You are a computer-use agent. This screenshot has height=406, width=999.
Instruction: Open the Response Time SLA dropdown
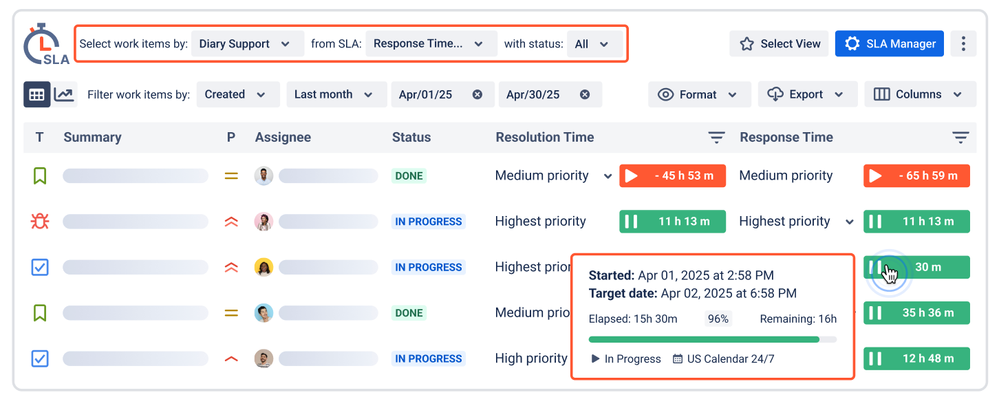click(431, 44)
